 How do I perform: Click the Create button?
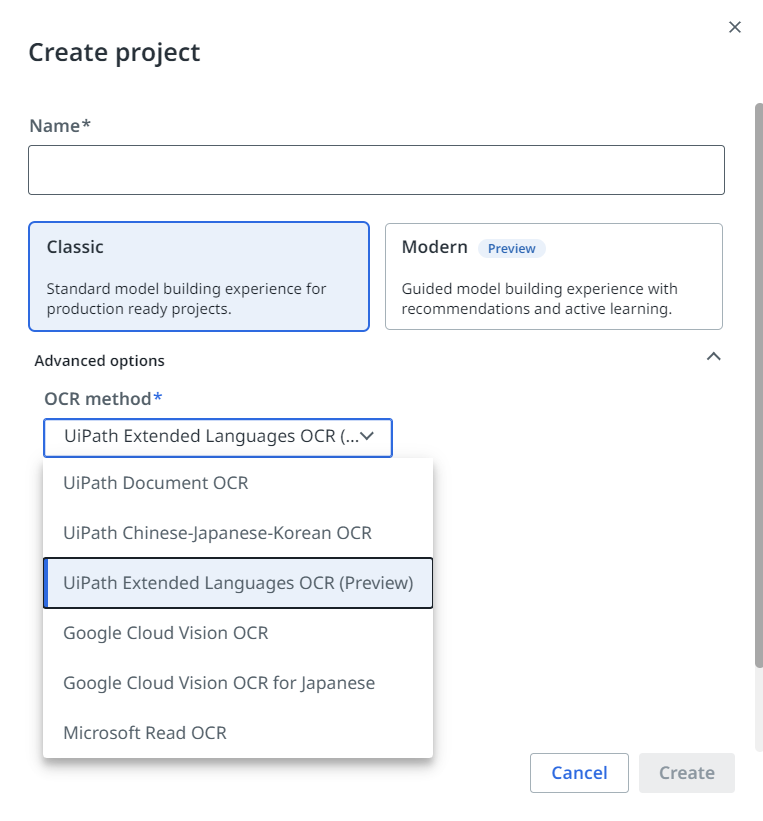tap(686, 773)
